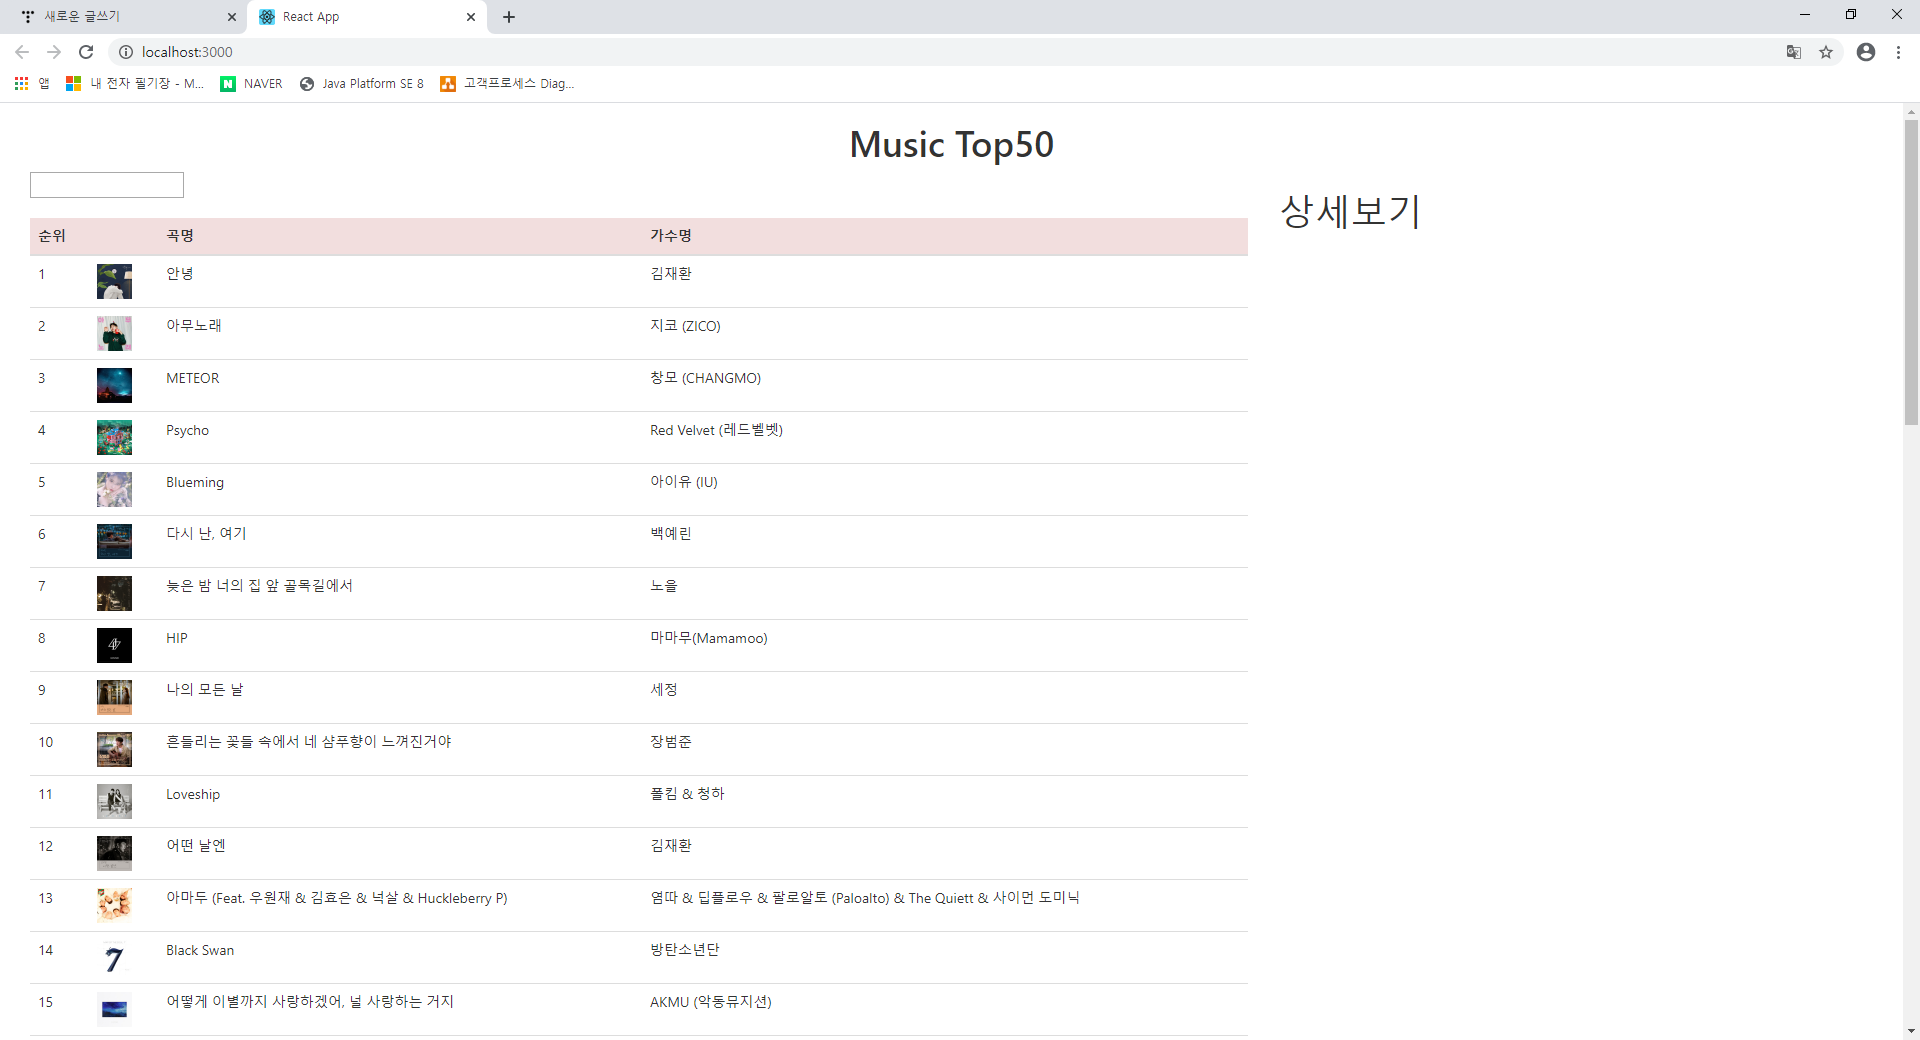Click artist name Red Velvet (레드벨벳)
Image resolution: width=1920 pixels, height=1040 pixels.
717,430
